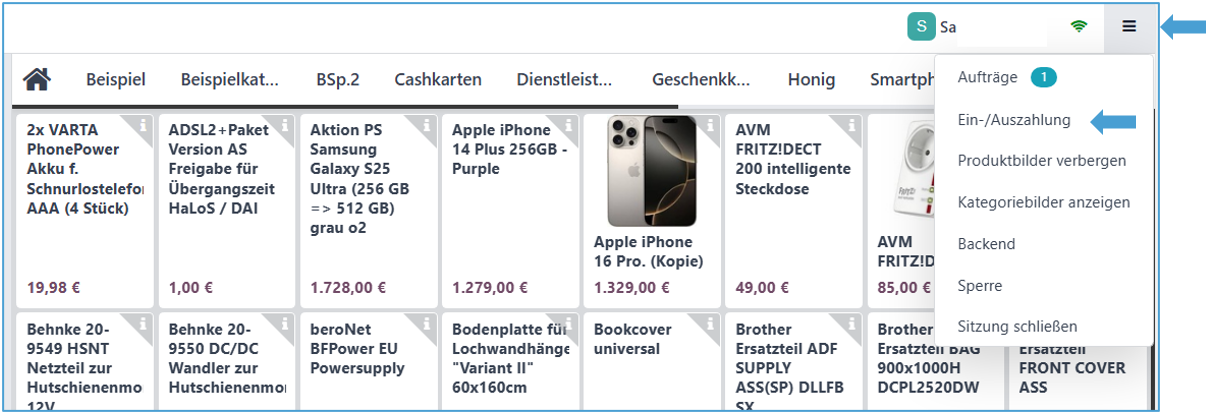1208x414 pixels.
Task: Open info icon on AVM FRITZ!DECT 200 card
Action: (x=853, y=125)
